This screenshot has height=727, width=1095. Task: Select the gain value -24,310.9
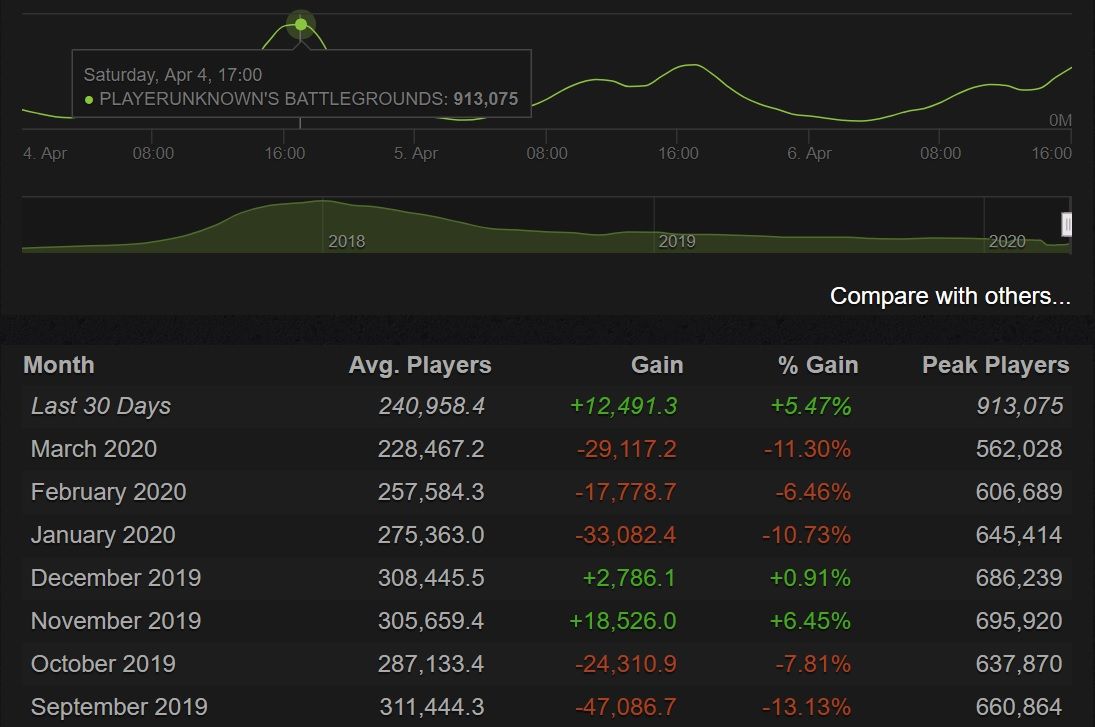[626, 664]
